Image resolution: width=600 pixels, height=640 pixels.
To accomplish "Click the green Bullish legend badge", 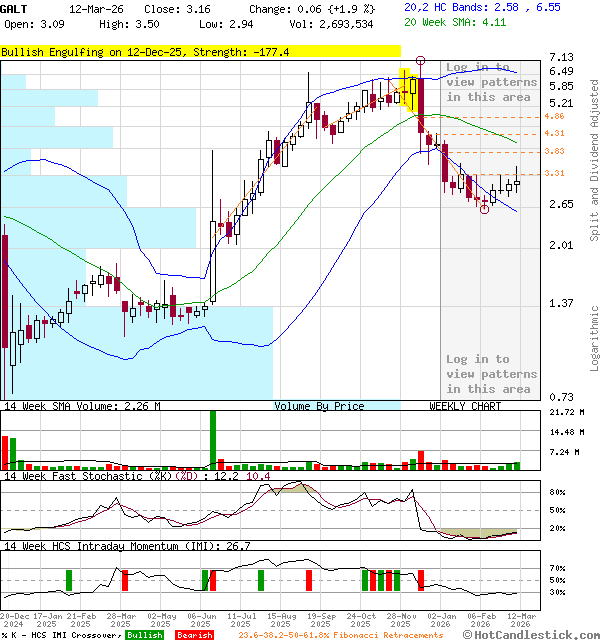I will 145,634.
